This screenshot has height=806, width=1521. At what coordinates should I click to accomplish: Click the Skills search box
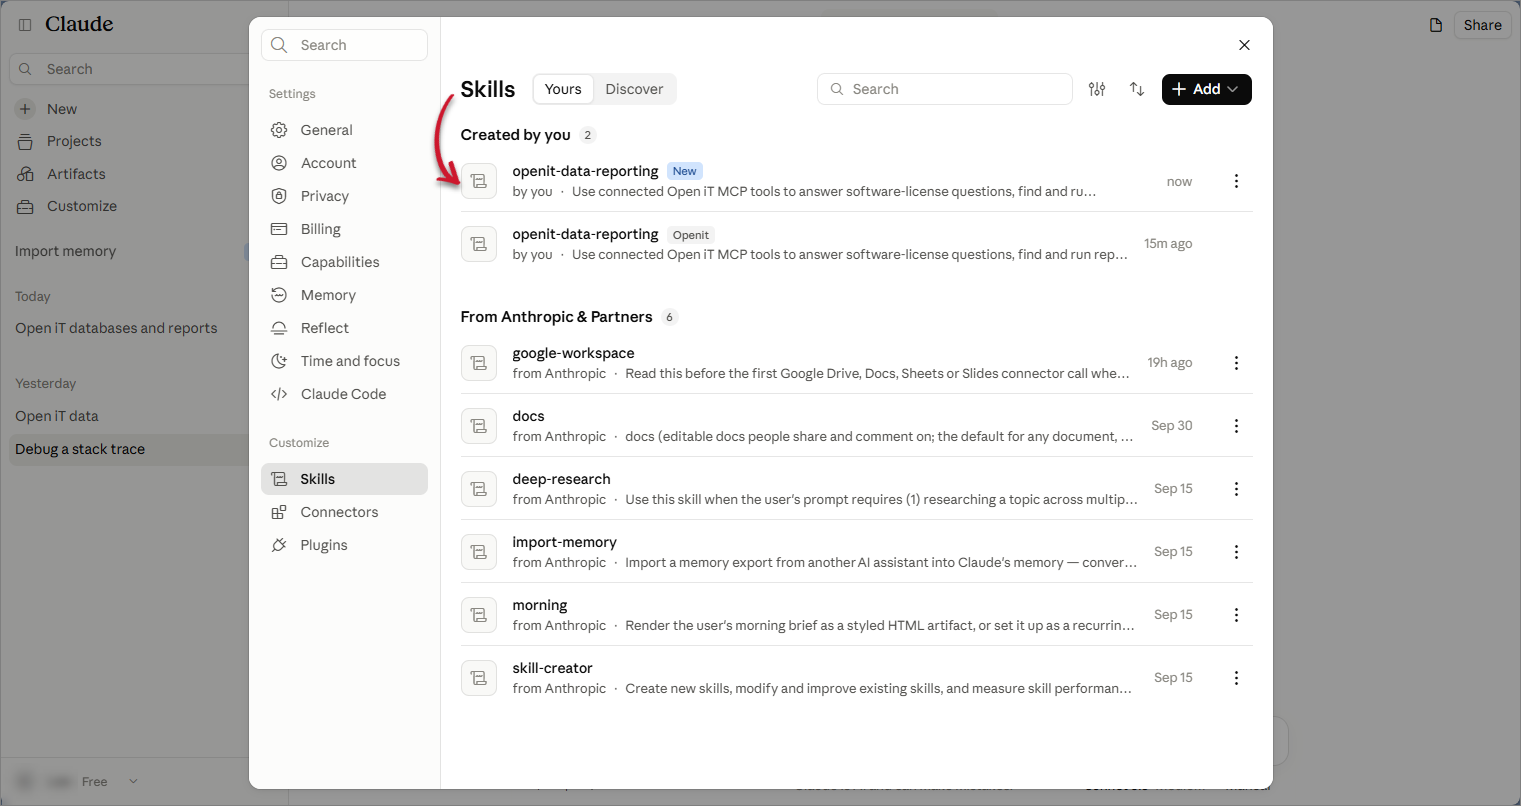click(x=945, y=89)
